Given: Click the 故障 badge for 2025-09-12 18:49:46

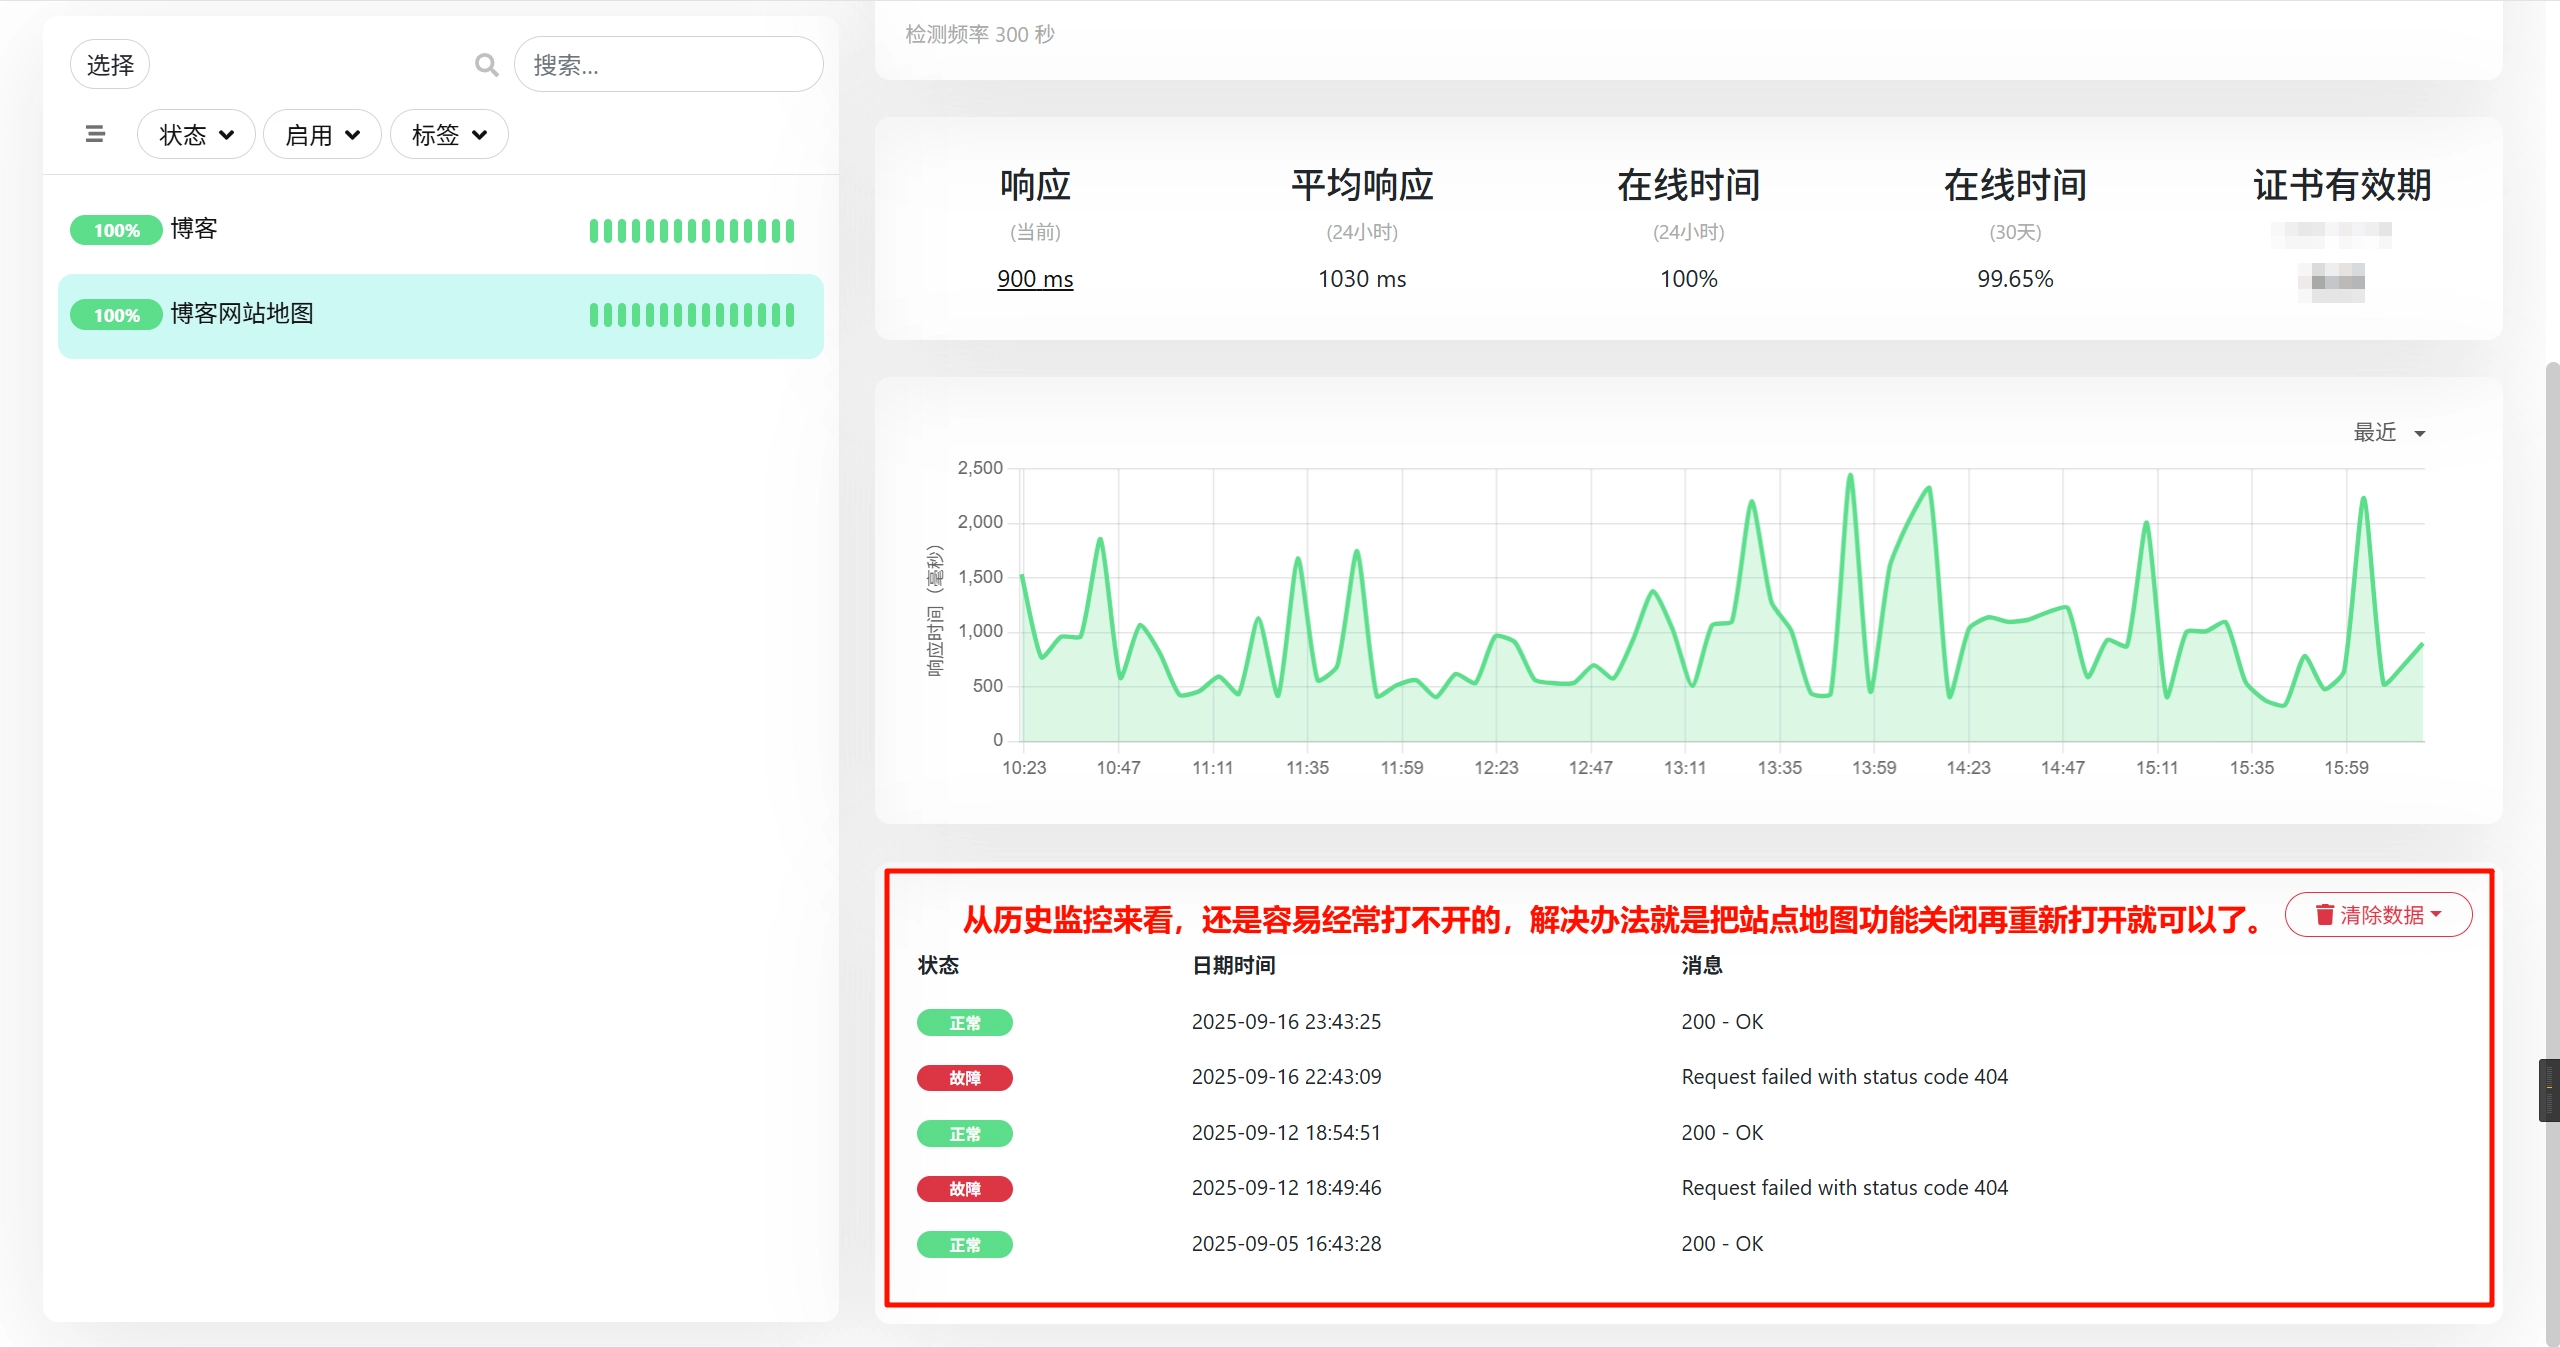Looking at the screenshot, I should click(x=965, y=1189).
